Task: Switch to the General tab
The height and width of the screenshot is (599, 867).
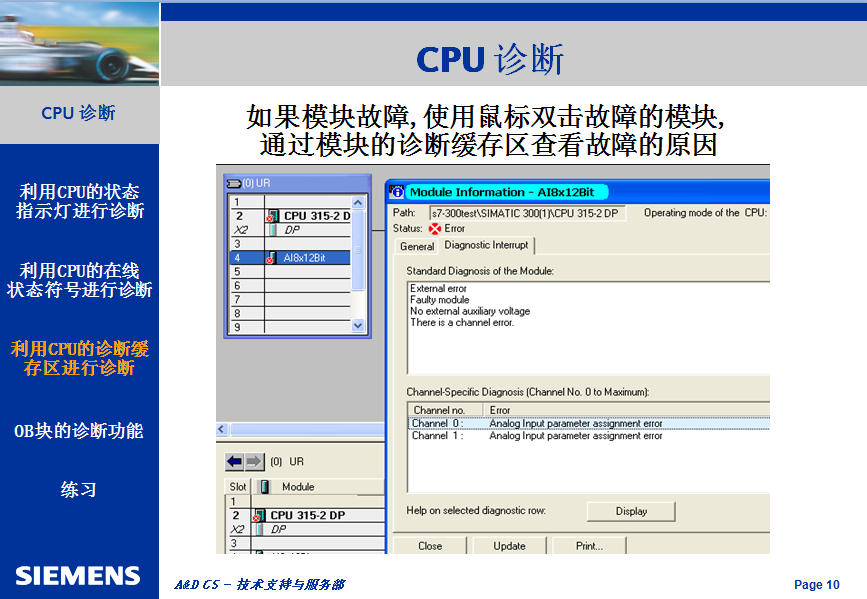Action: 417,247
